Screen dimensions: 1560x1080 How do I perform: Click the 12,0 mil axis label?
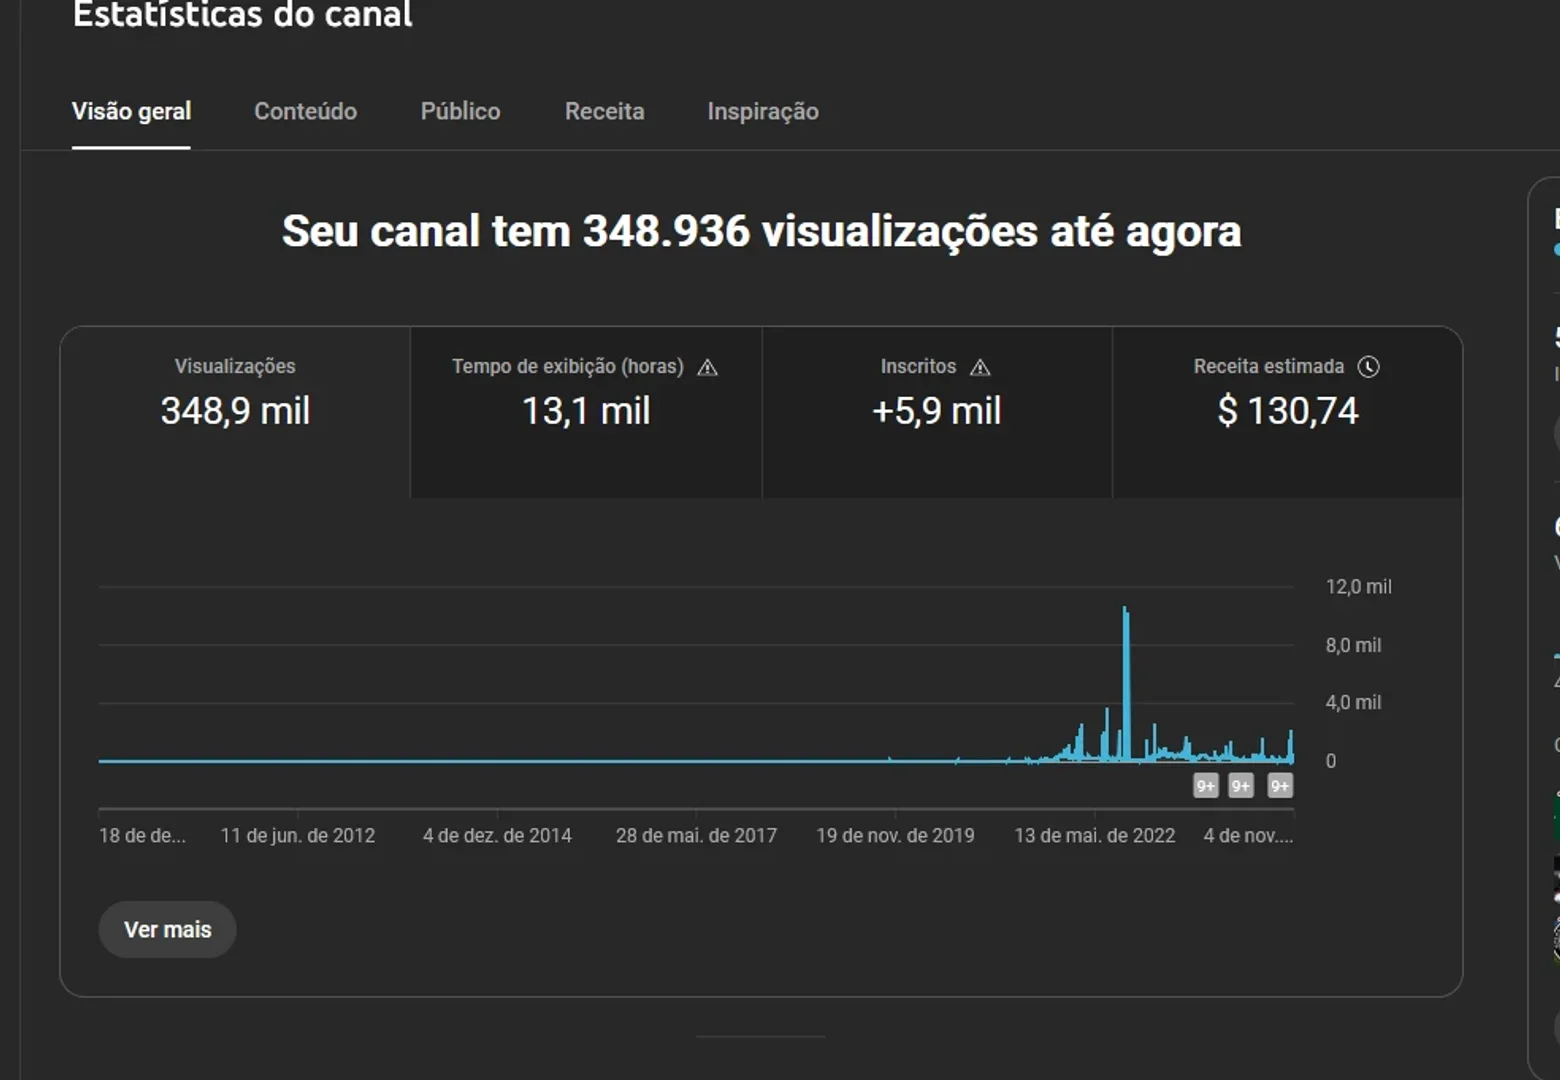click(x=1358, y=587)
